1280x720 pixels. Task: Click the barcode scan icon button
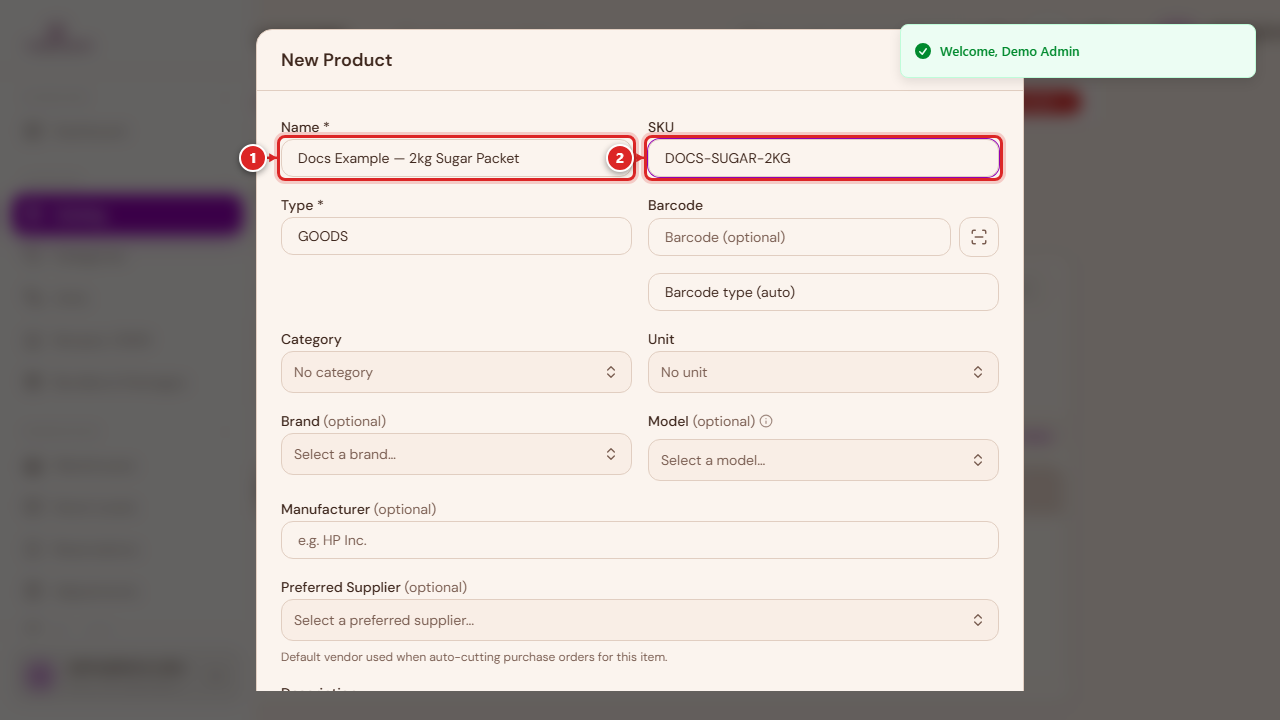[x=979, y=237]
